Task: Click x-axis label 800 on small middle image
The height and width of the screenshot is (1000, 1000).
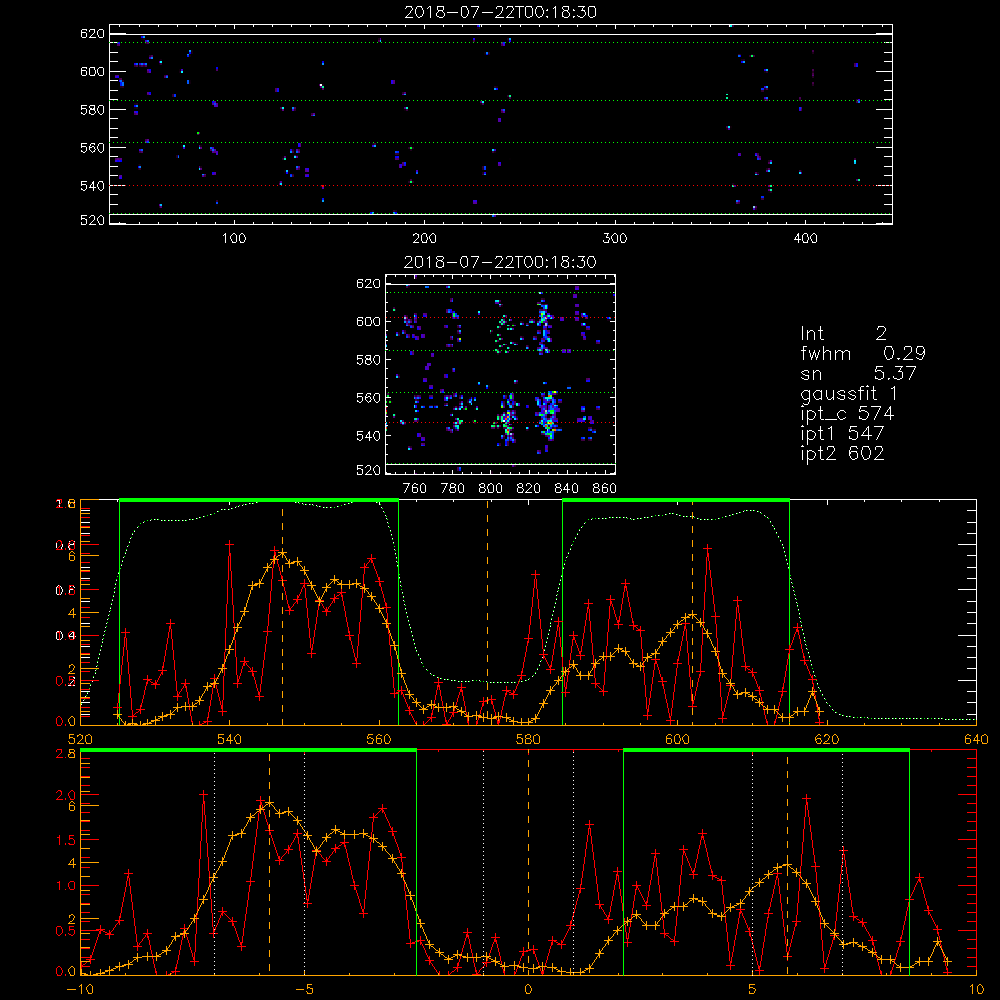Action: pyautogui.click(x=490, y=489)
